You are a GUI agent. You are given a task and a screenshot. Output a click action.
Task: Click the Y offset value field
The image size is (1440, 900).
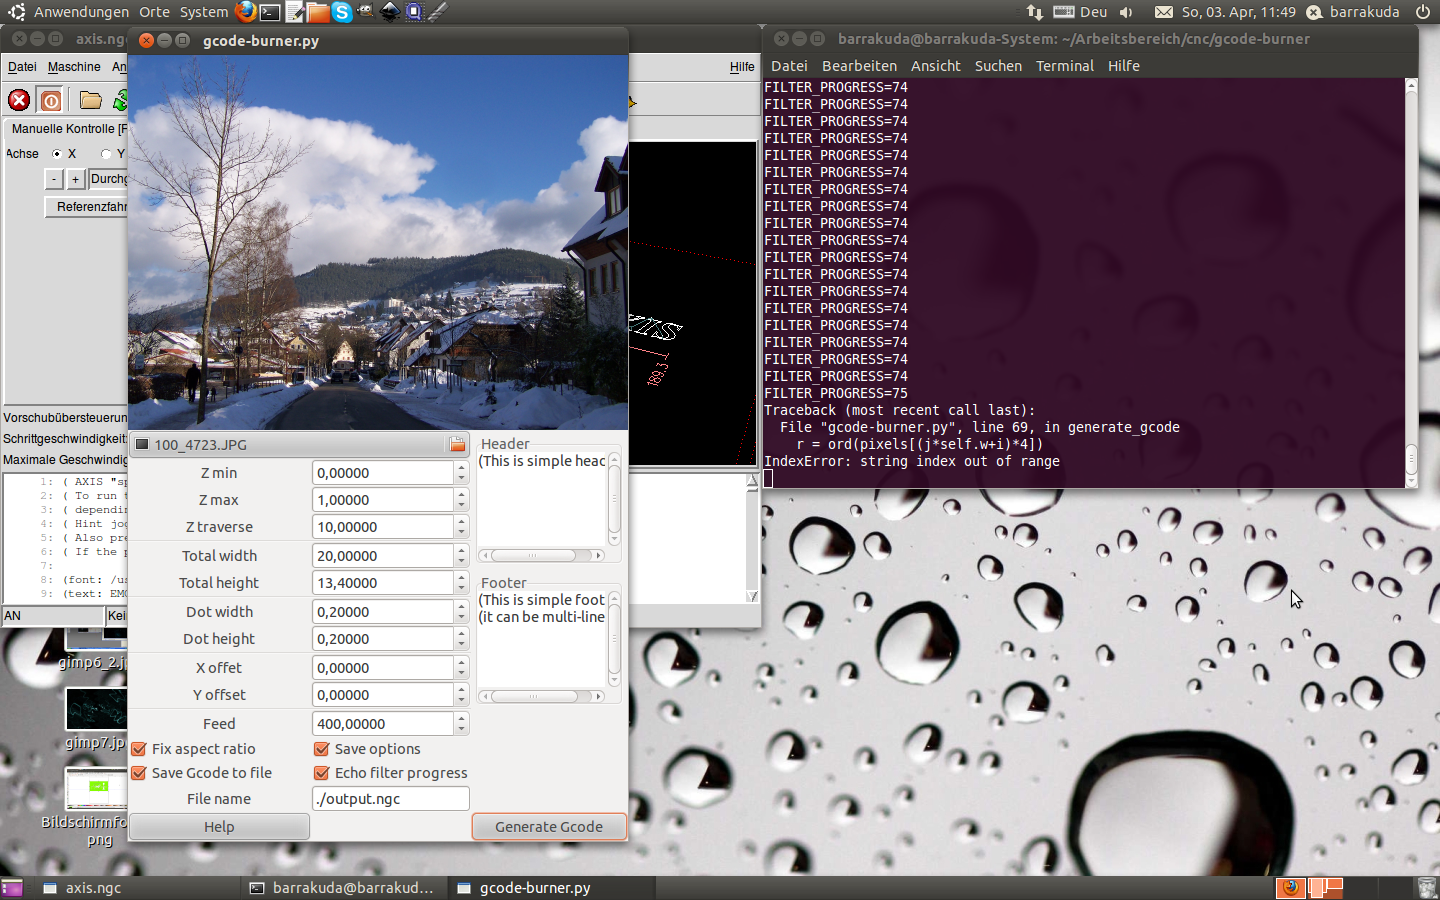pos(383,695)
